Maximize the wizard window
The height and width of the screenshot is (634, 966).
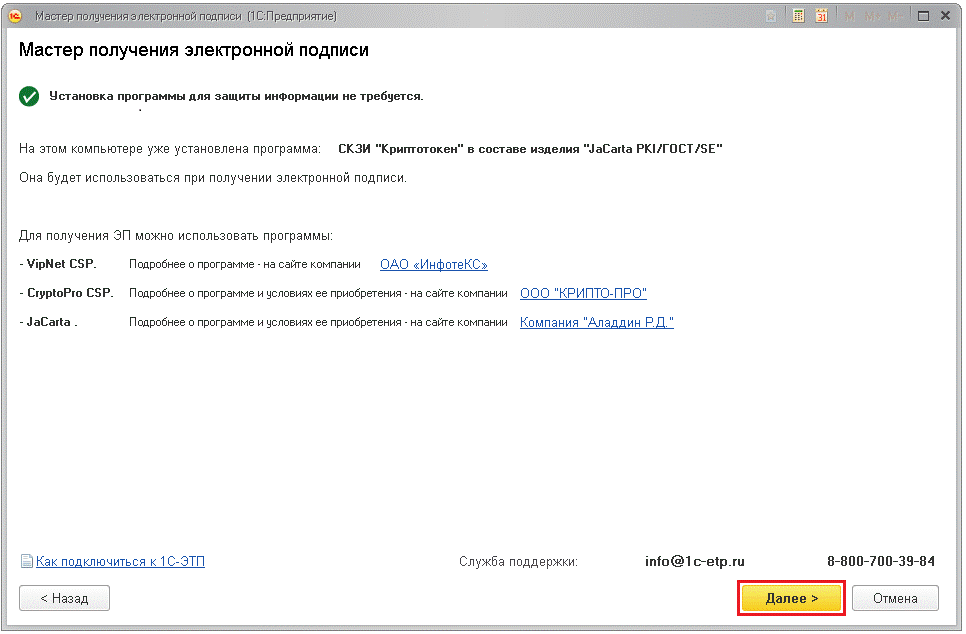click(x=923, y=16)
